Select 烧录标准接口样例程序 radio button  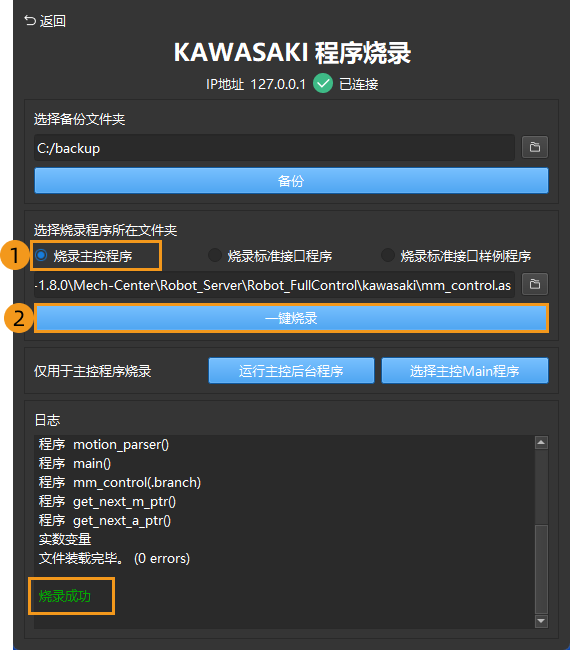pyautogui.click(x=388, y=255)
